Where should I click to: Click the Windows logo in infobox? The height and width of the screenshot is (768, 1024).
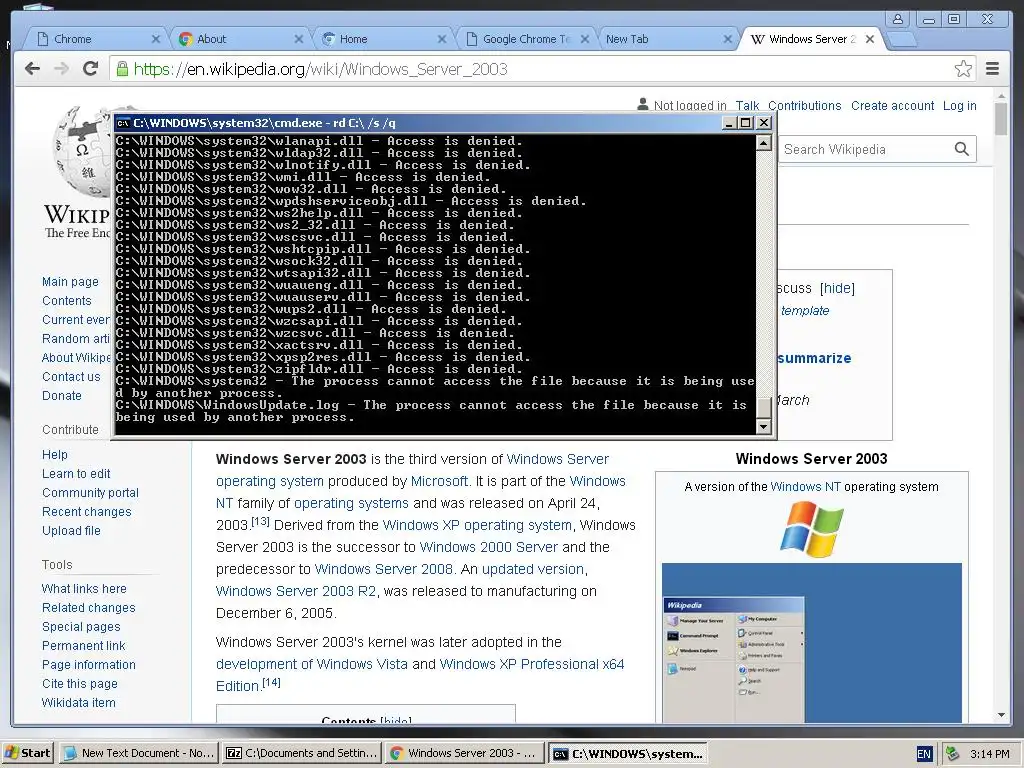(x=812, y=529)
